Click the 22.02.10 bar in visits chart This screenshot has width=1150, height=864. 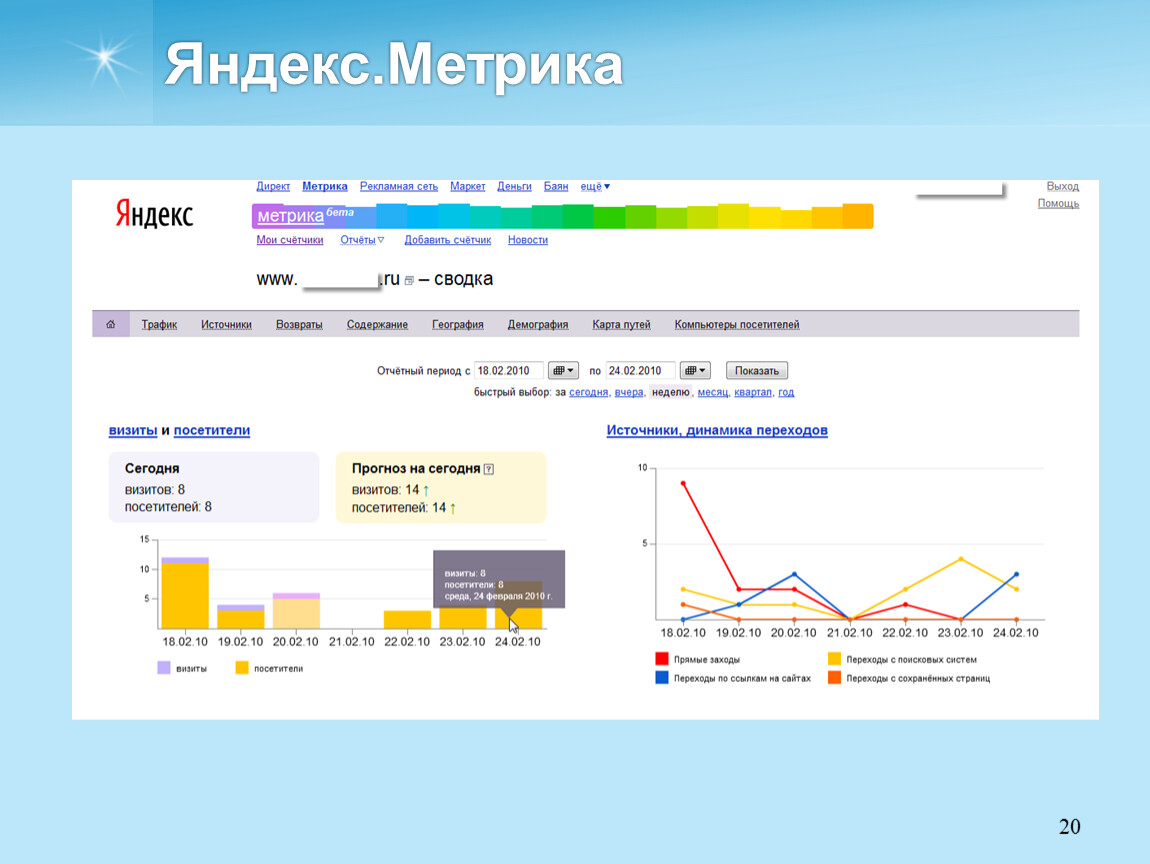(x=407, y=620)
